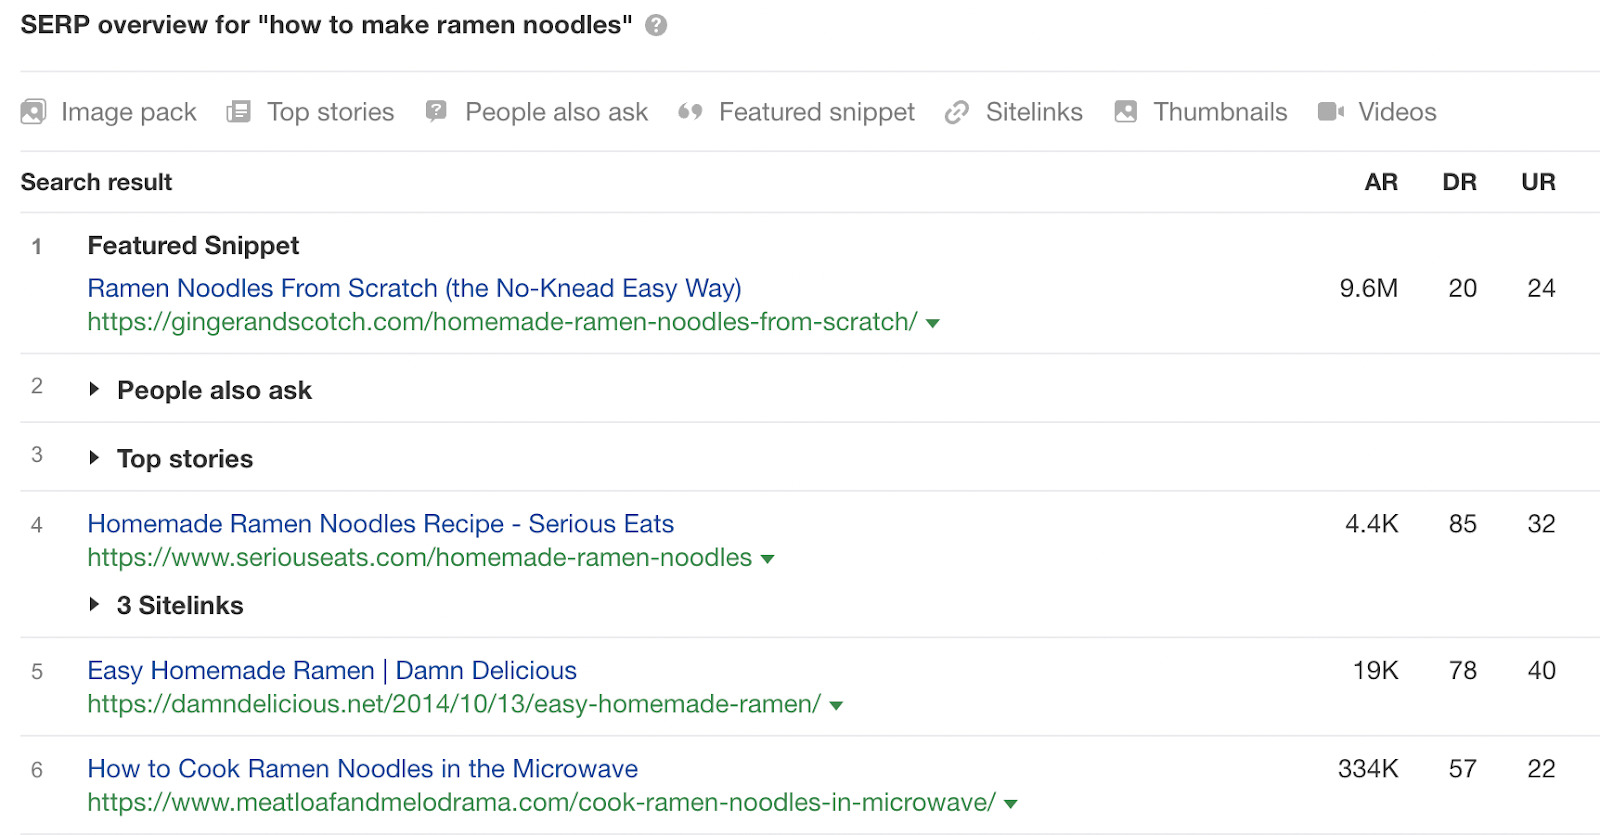
Task: Expand the People also ask row
Action: click(96, 390)
